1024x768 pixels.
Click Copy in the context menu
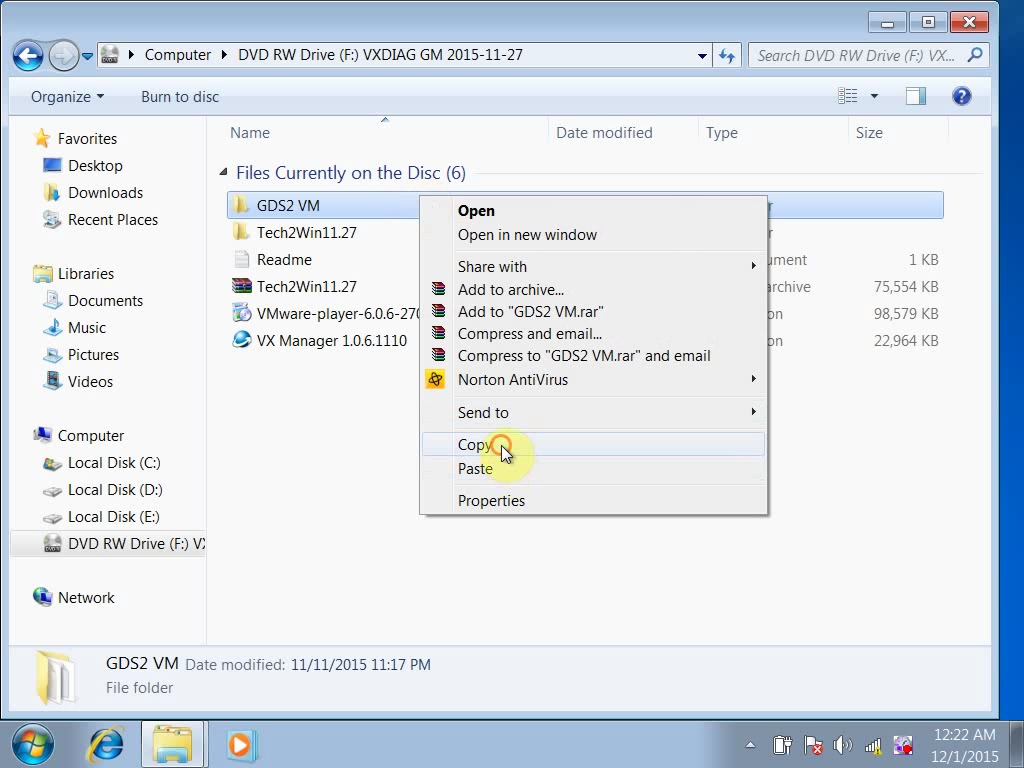[x=593, y=444]
